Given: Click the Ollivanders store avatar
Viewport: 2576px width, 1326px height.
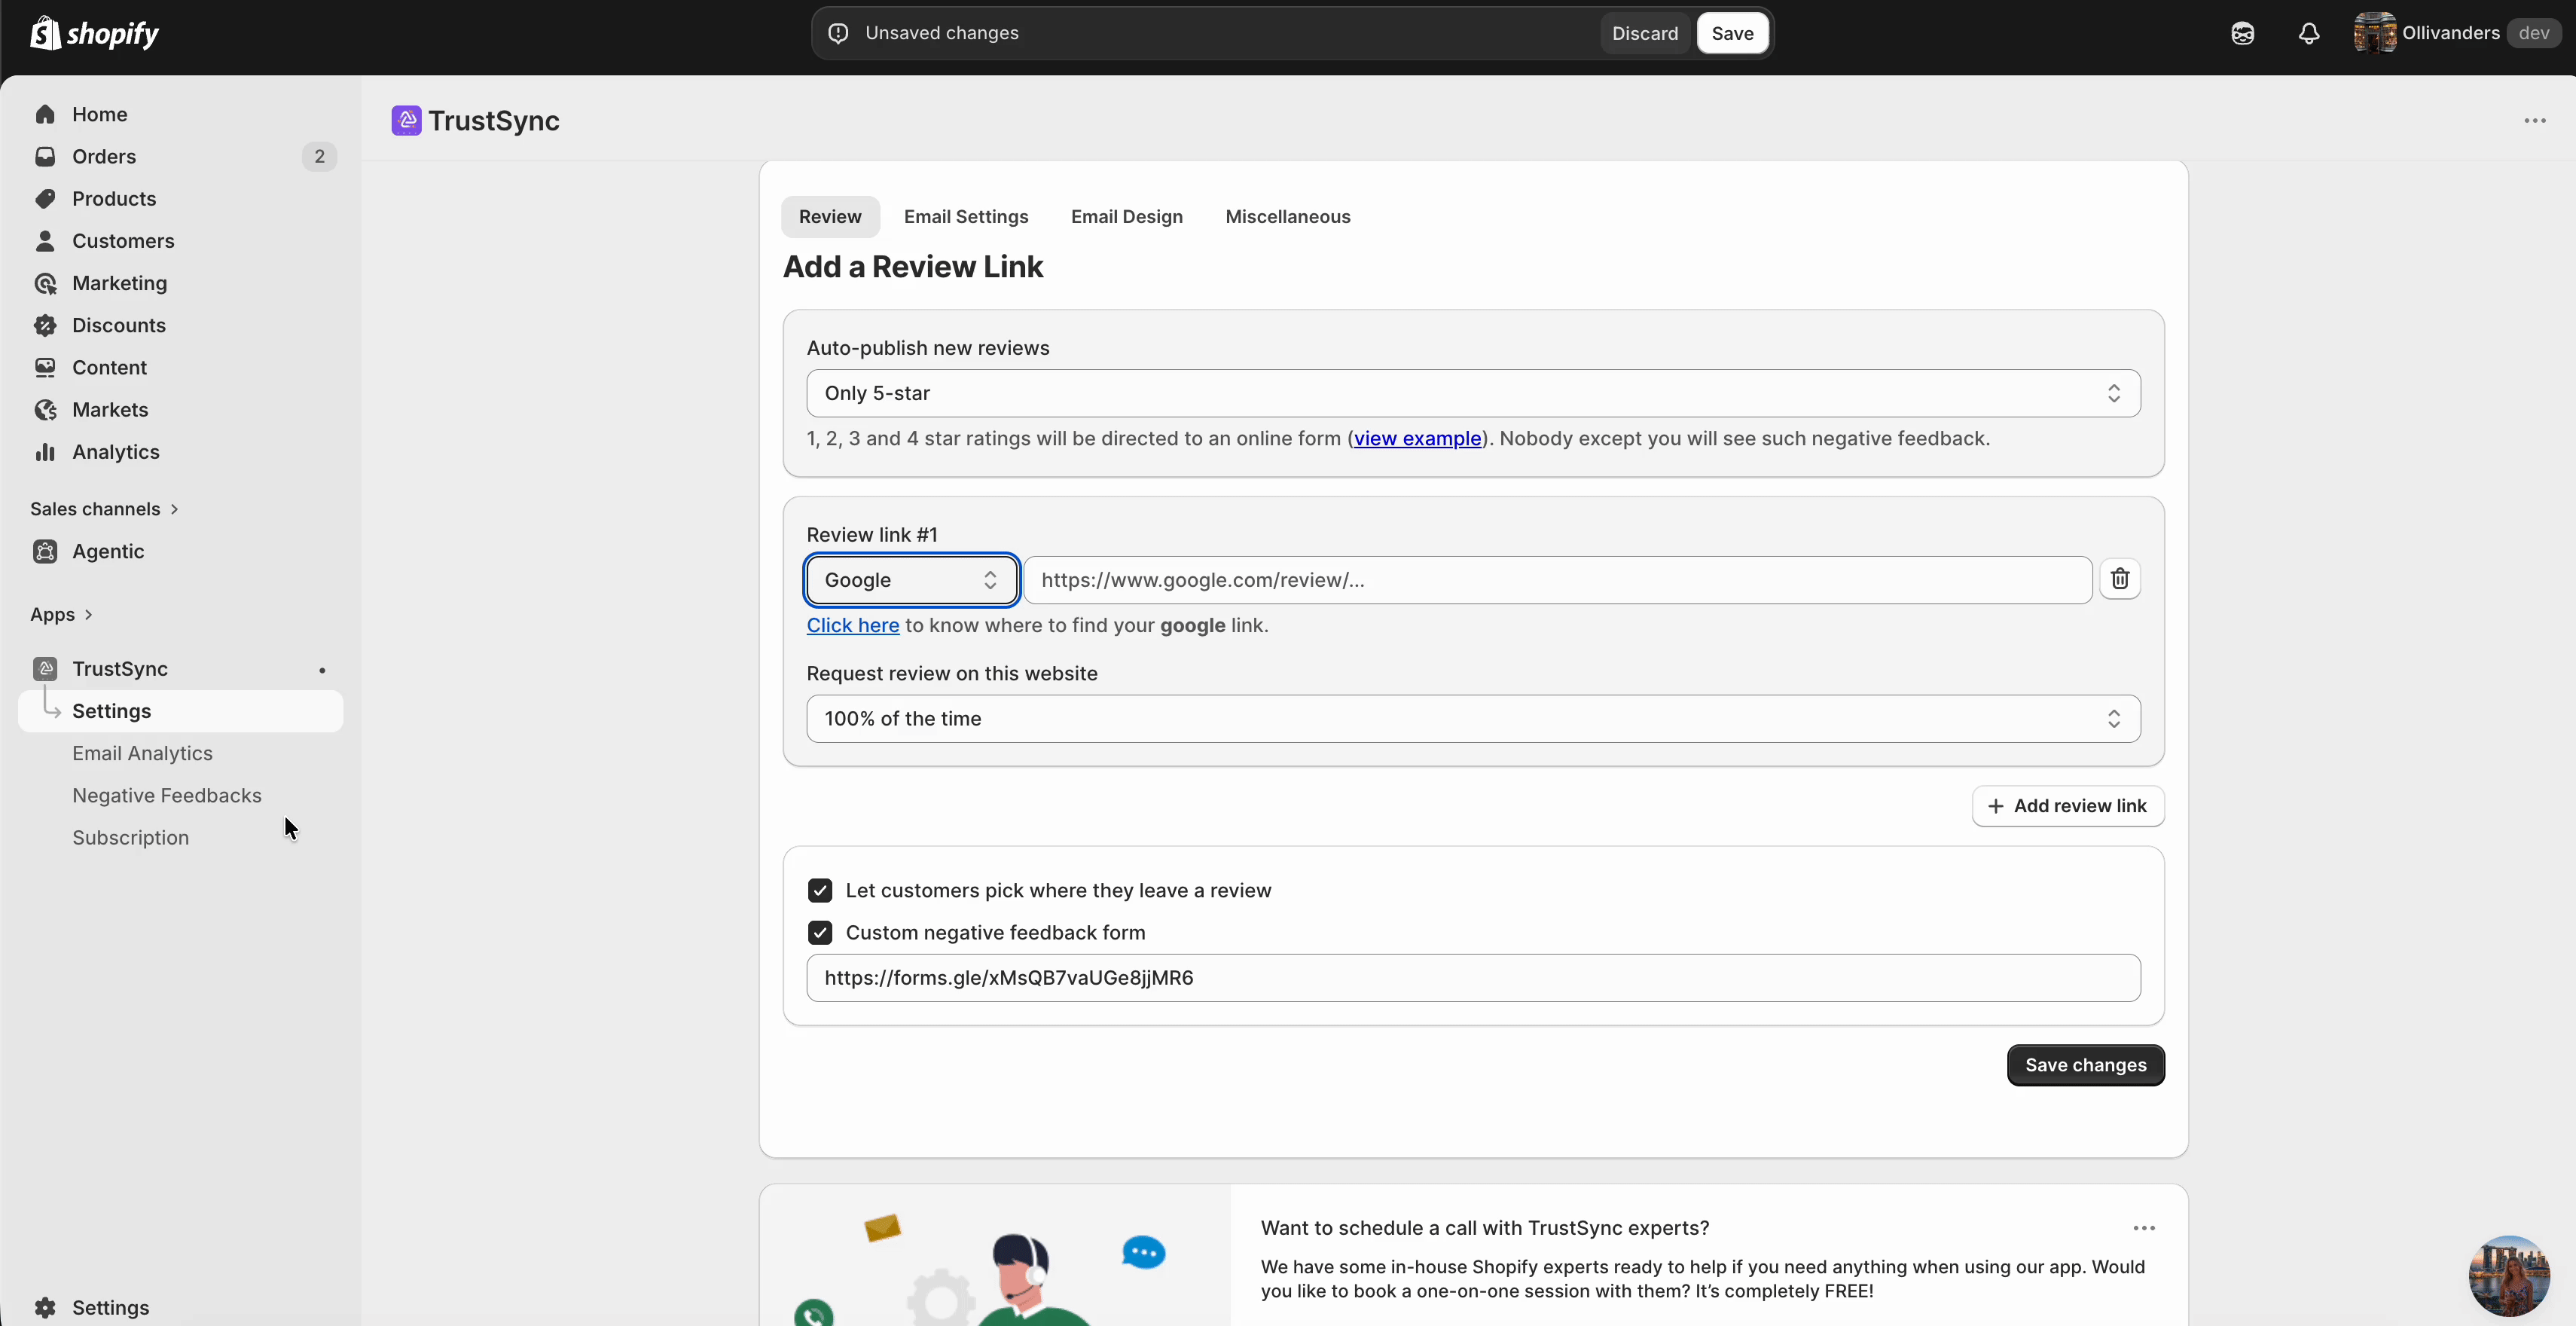Looking at the screenshot, I should click(x=2374, y=33).
